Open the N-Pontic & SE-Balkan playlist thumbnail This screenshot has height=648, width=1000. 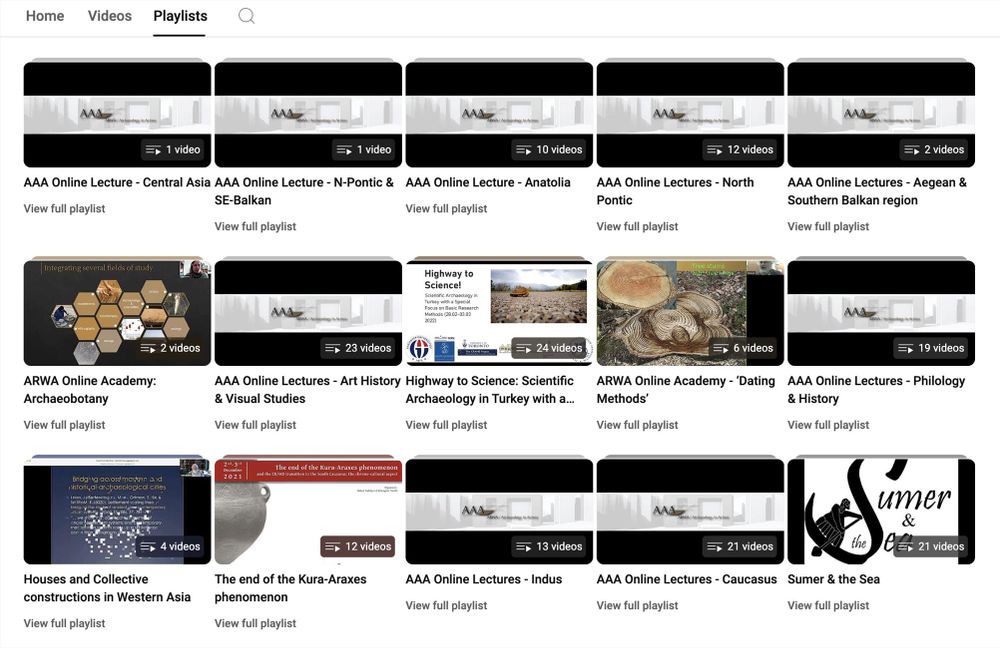click(308, 114)
